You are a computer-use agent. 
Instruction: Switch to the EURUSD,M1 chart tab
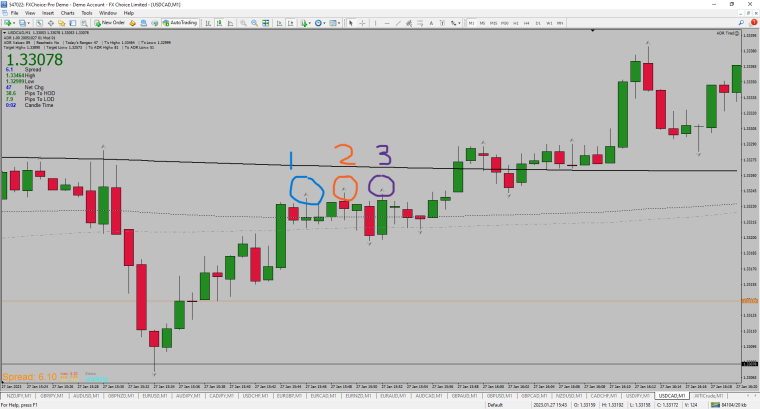(x=155, y=396)
